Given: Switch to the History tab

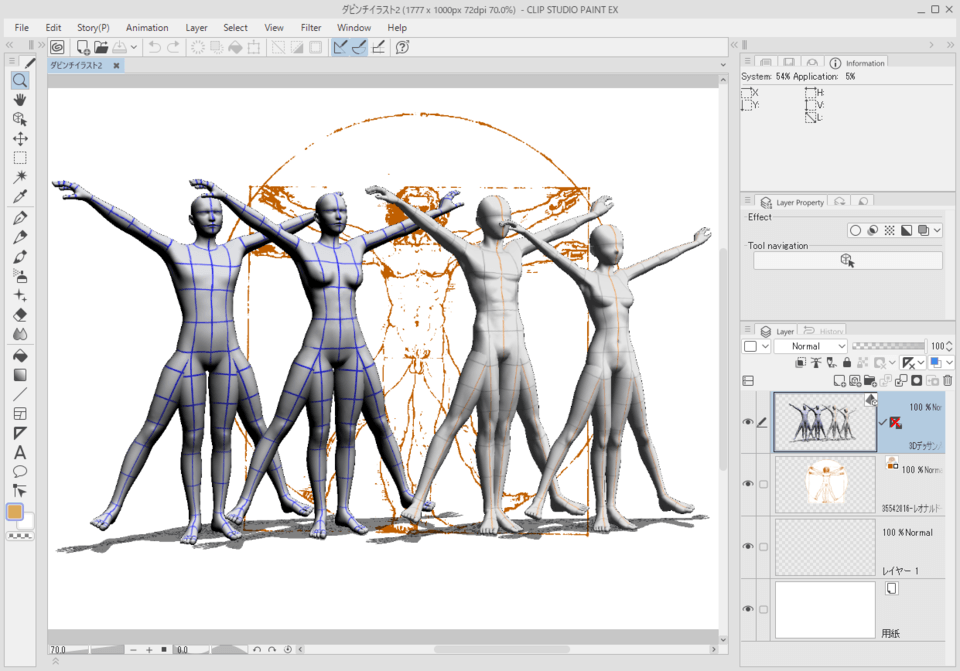Looking at the screenshot, I should pyautogui.click(x=823, y=331).
